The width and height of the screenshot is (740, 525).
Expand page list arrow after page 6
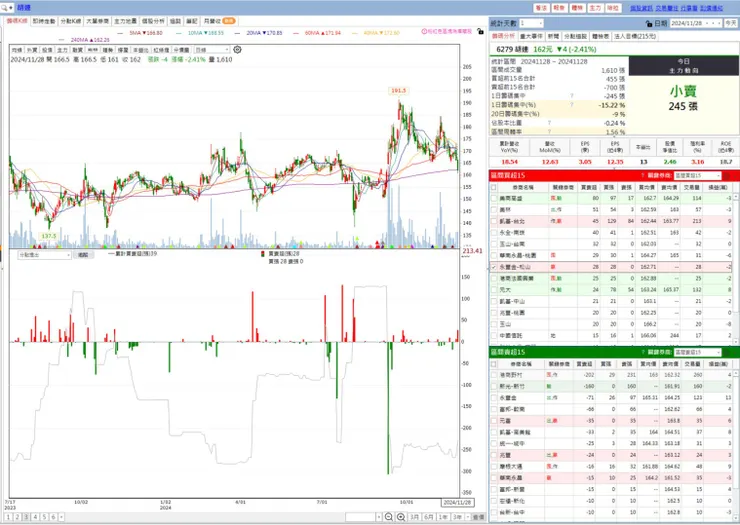tap(61, 517)
